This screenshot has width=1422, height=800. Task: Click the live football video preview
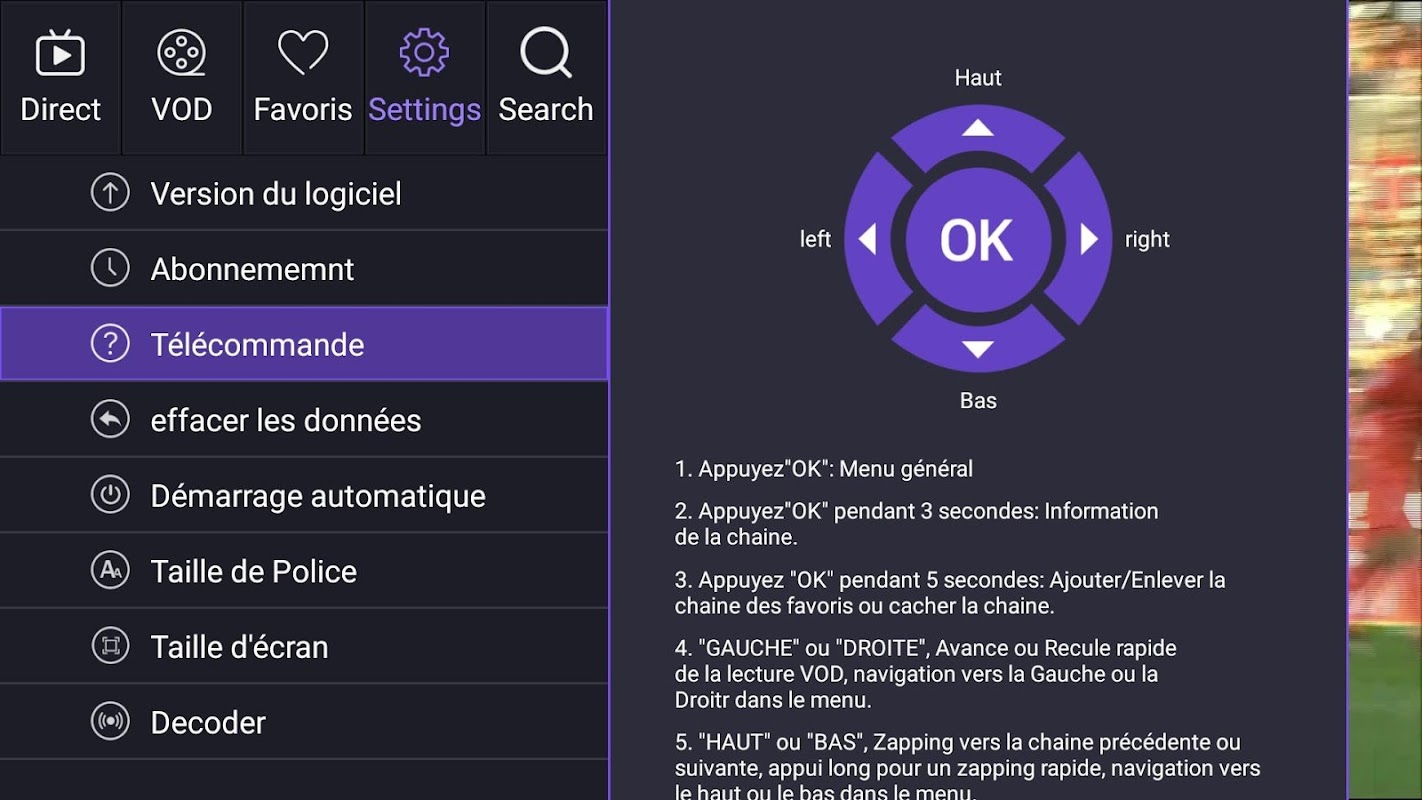pyautogui.click(x=1385, y=400)
